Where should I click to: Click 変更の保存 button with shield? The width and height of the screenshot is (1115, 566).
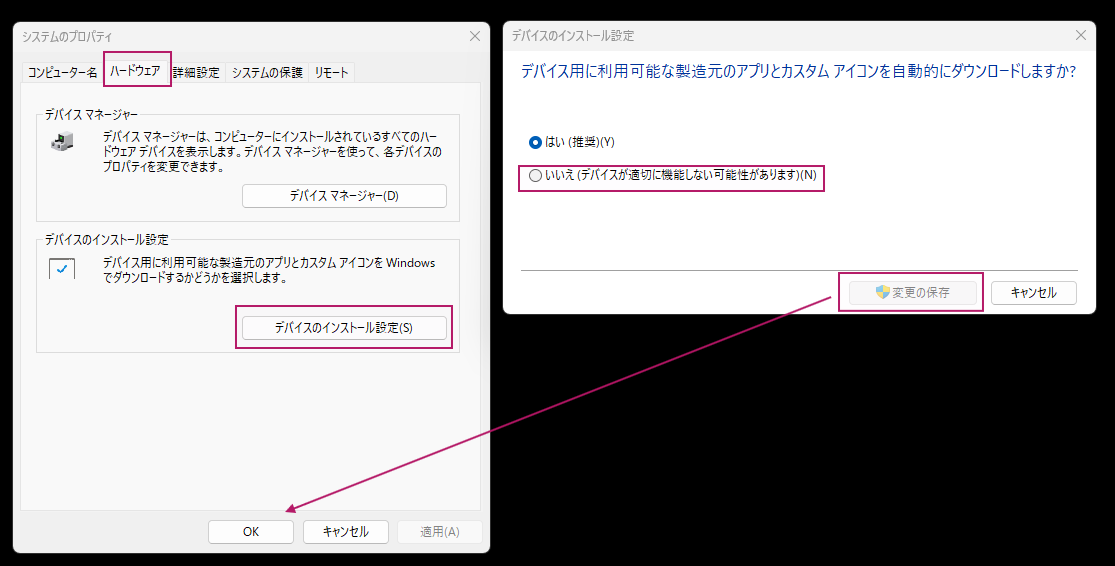(x=912, y=292)
